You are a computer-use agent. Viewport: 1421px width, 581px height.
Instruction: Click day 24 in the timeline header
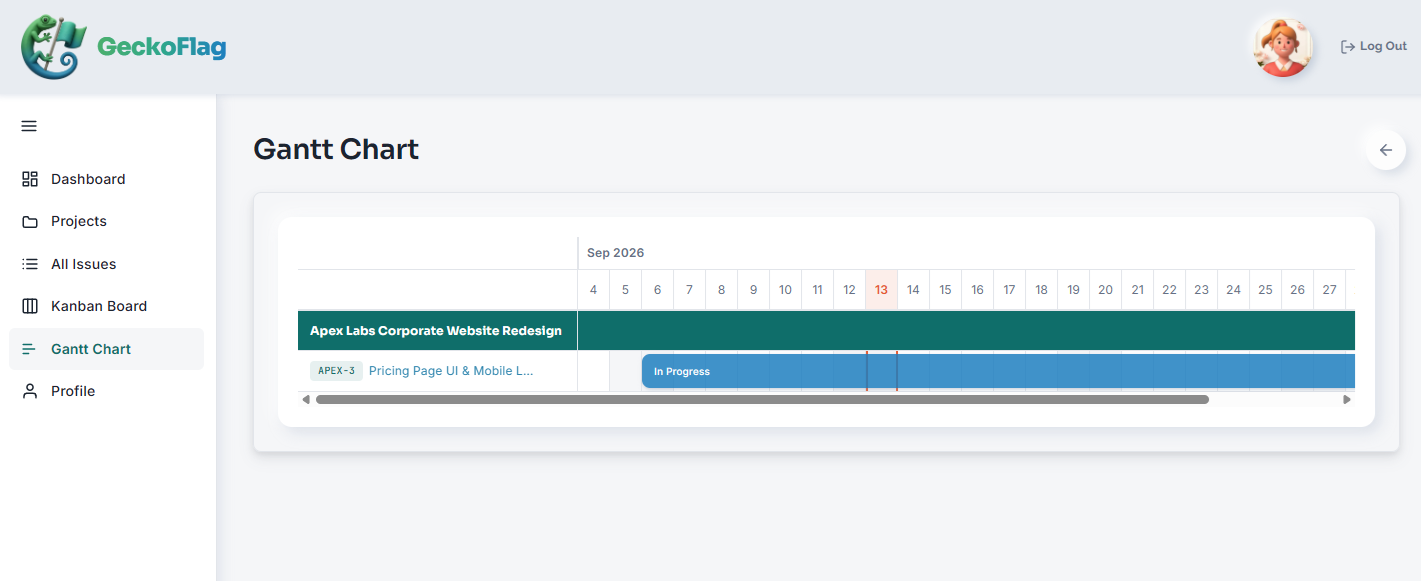(x=1233, y=290)
